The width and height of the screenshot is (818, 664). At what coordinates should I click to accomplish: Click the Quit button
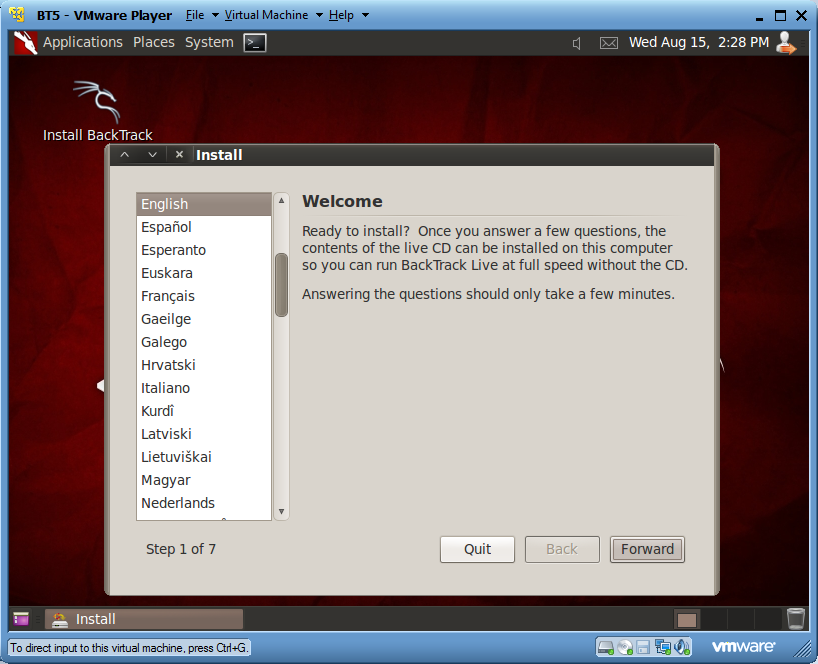(x=477, y=549)
